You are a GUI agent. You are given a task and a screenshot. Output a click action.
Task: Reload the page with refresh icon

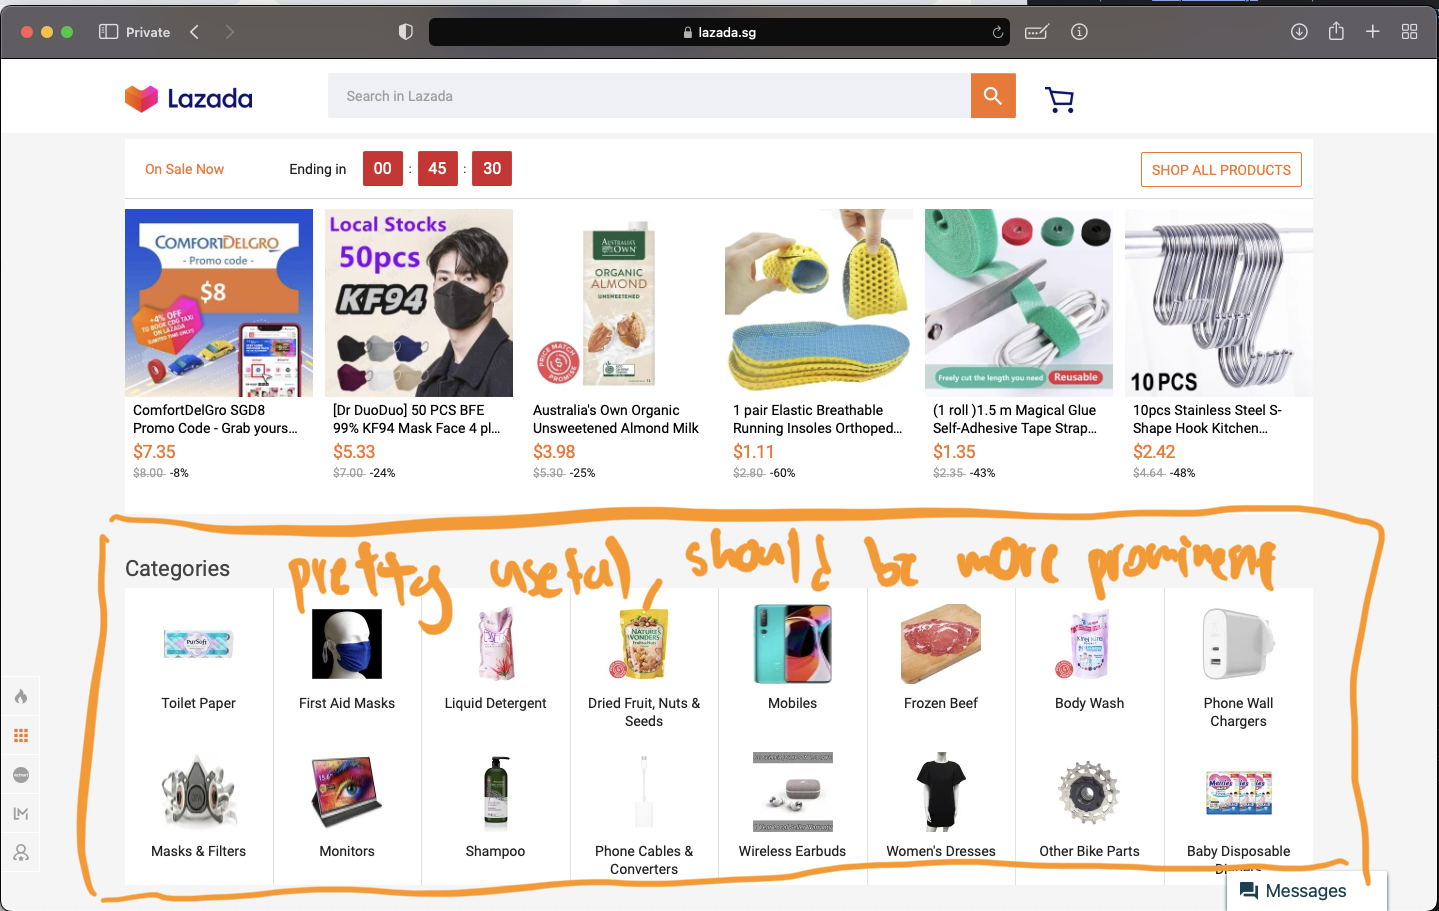(997, 32)
